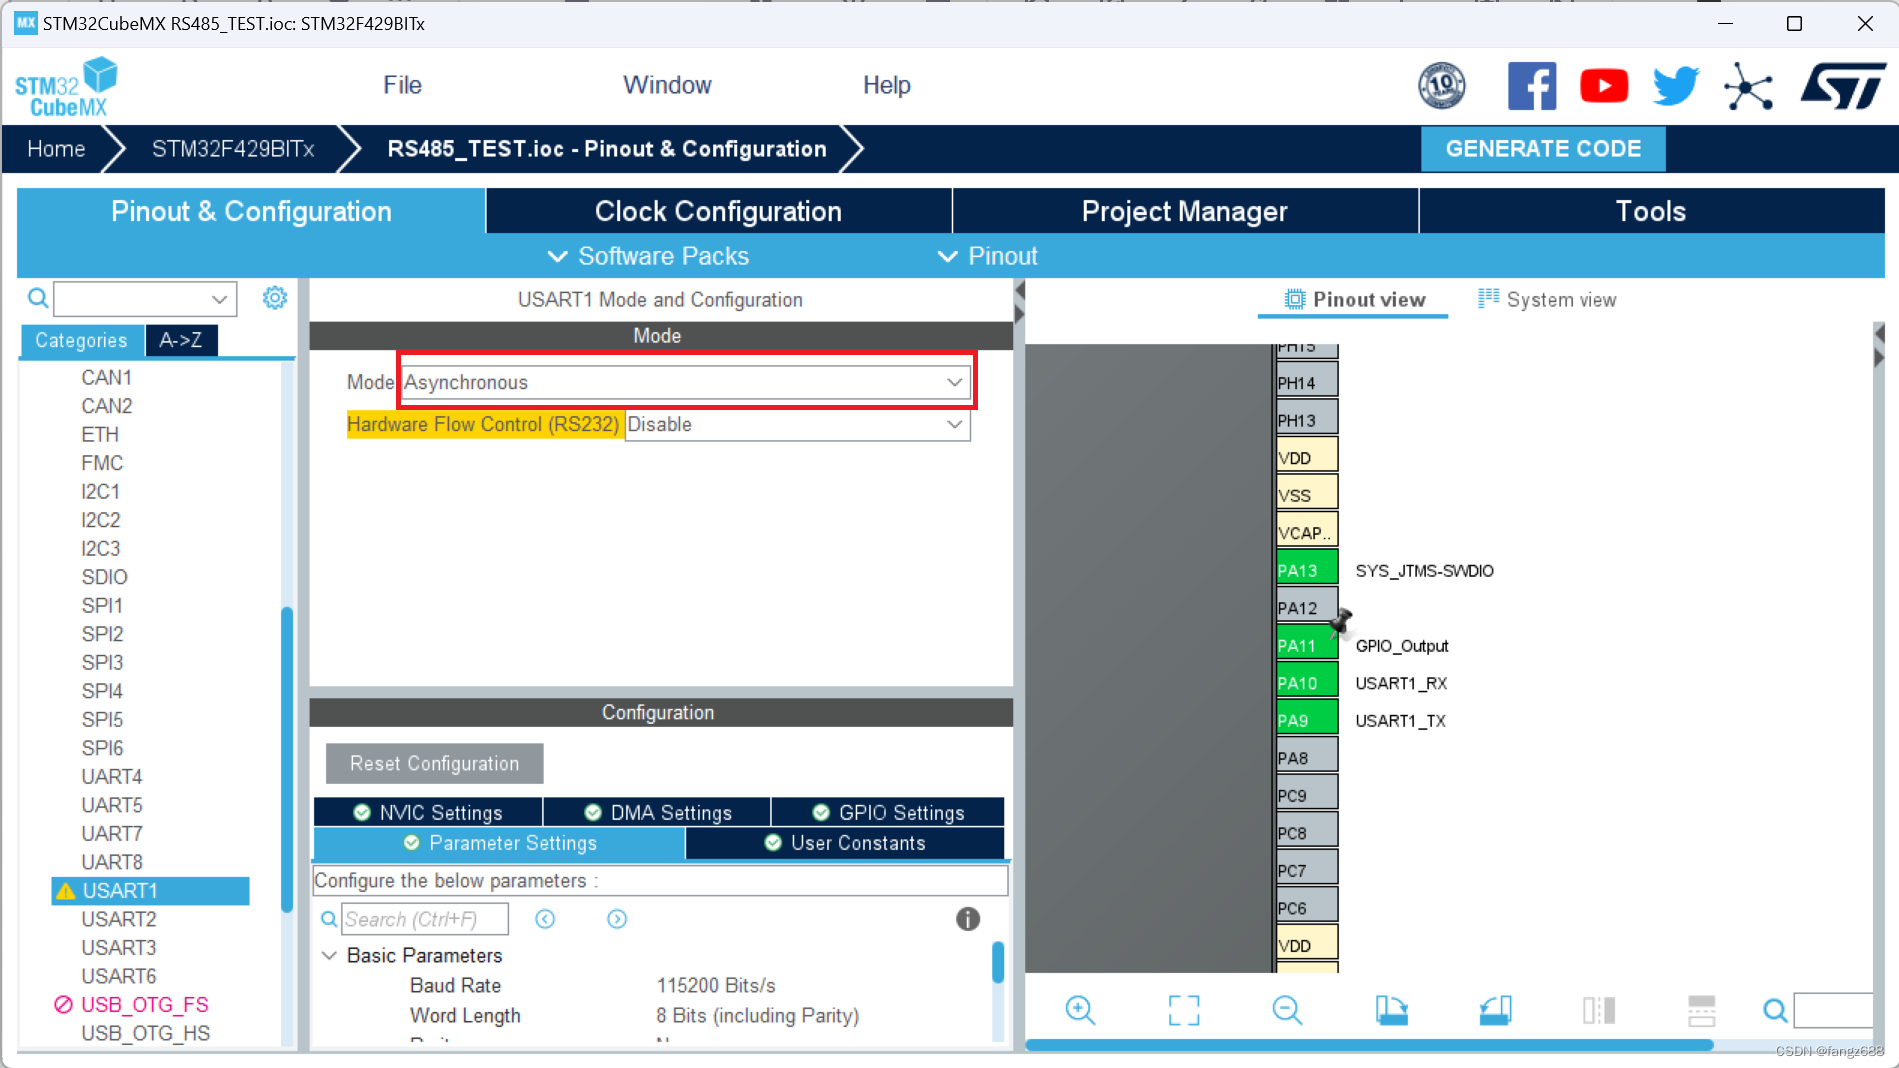Click the fit-to-screen pinout icon
The width and height of the screenshot is (1899, 1068).
tap(1184, 1010)
